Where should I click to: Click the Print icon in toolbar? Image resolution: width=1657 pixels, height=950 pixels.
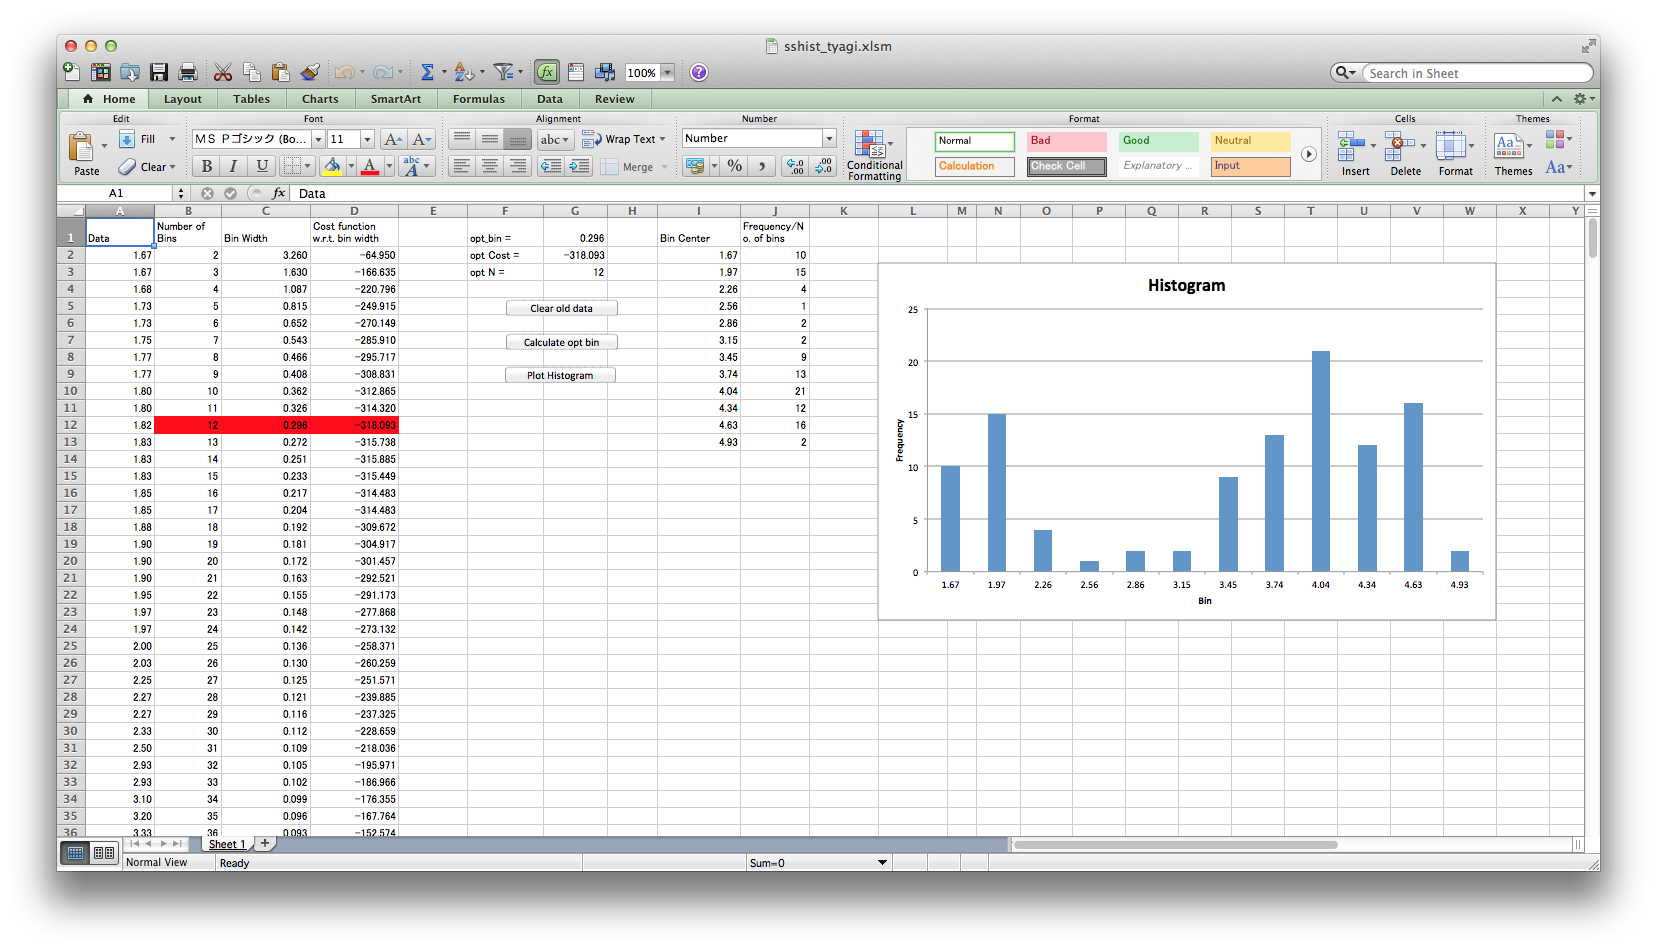(187, 72)
